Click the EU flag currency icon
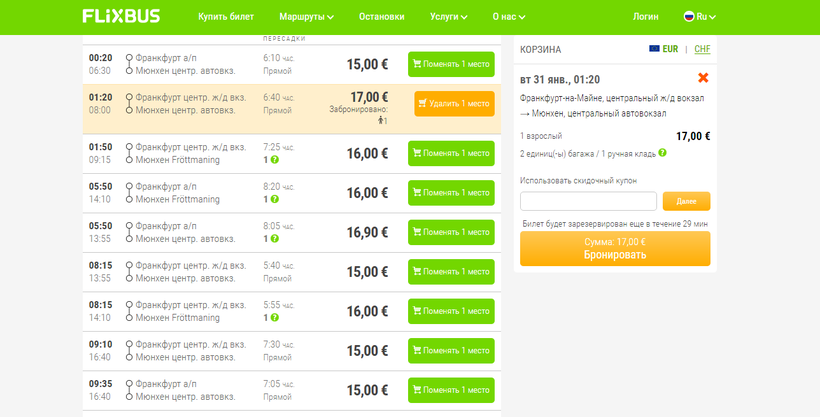The image size is (820, 417). pos(654,49)
